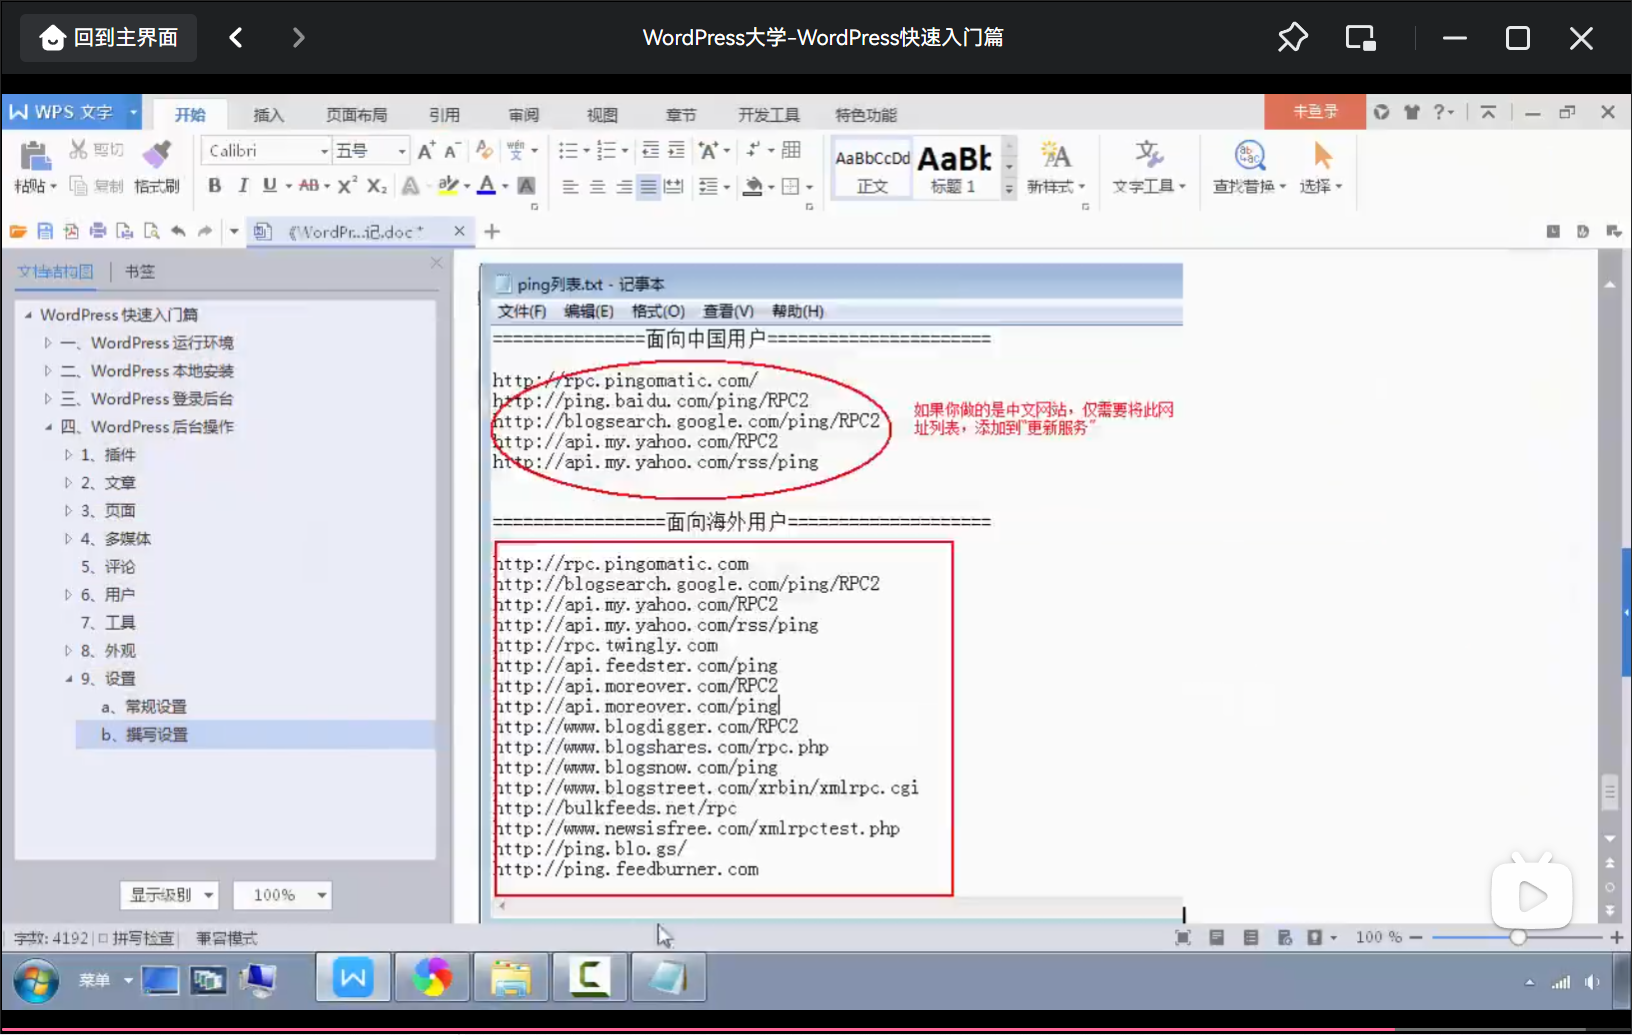Open the WPS taskbar icon
Image resolution: width=1632 pixels, height=1035 pixels.
pyautogui.click(x=353, y=977)
